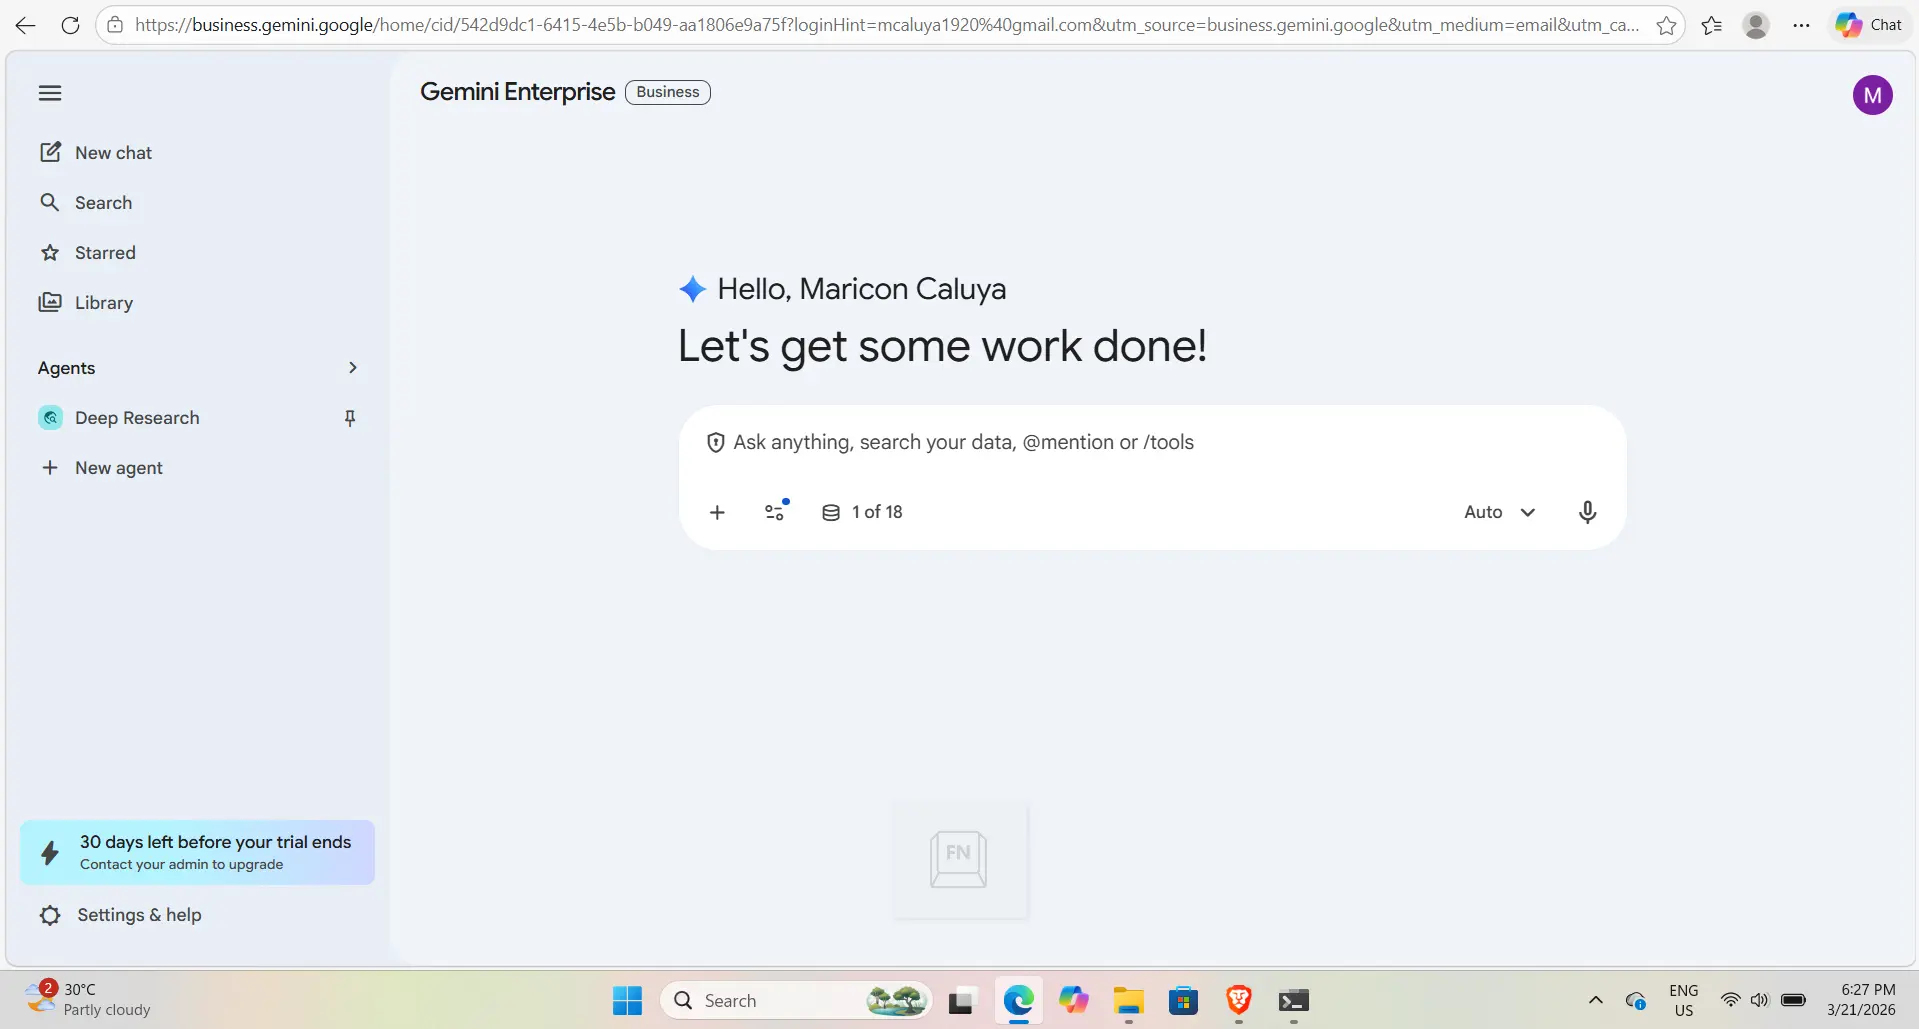Click the network status tray icon

(1635, 1000)
